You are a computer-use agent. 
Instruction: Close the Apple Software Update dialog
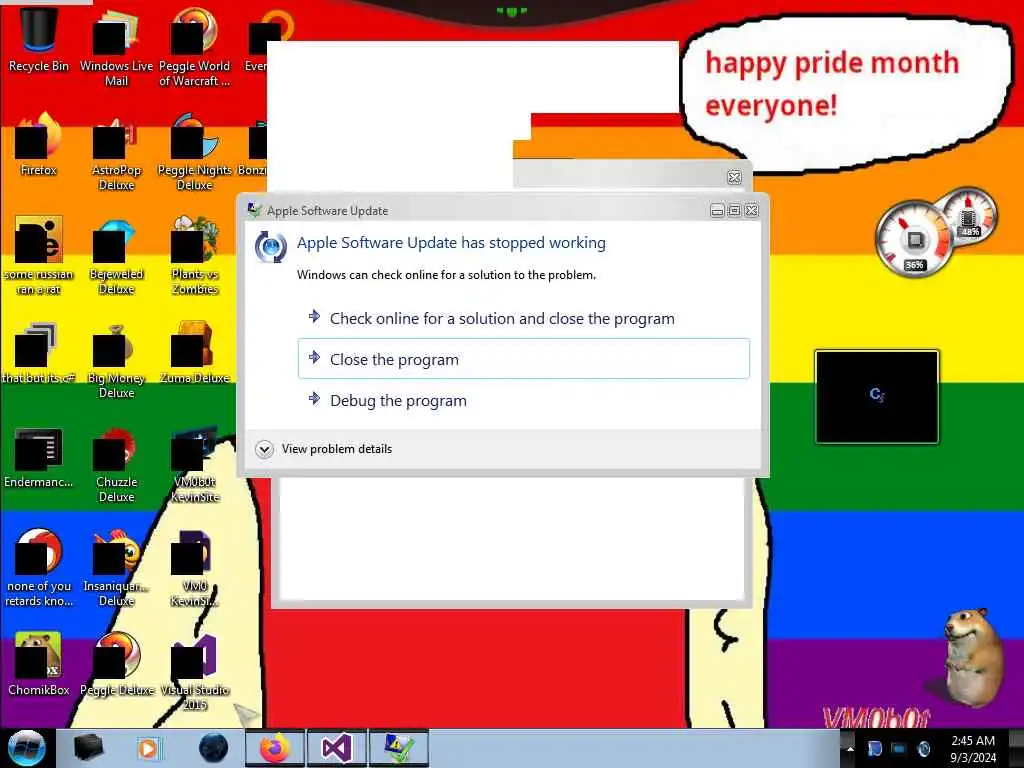point(752,210)
